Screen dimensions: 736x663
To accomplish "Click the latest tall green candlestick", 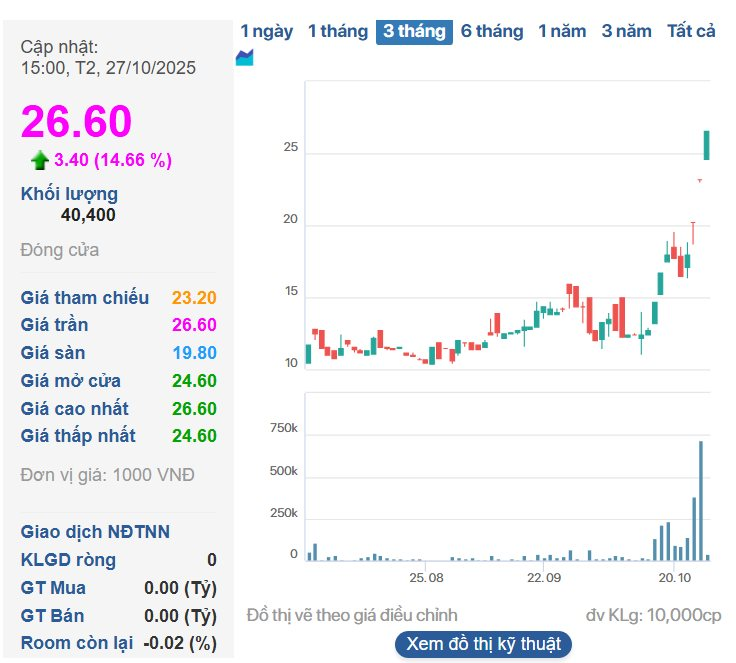I will 706,145.
